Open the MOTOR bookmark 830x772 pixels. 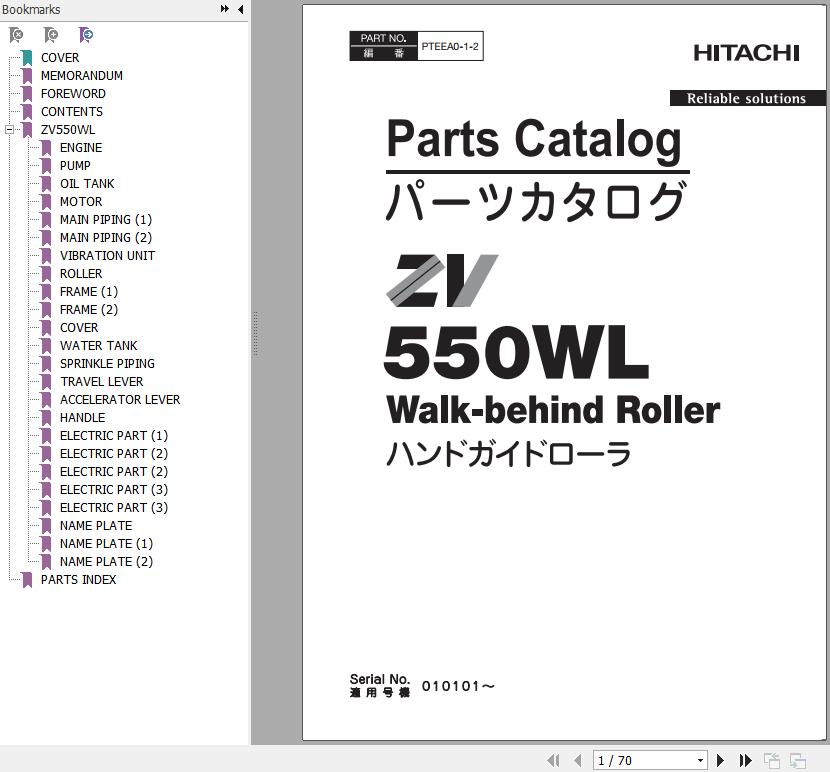[x=81, y=202]
